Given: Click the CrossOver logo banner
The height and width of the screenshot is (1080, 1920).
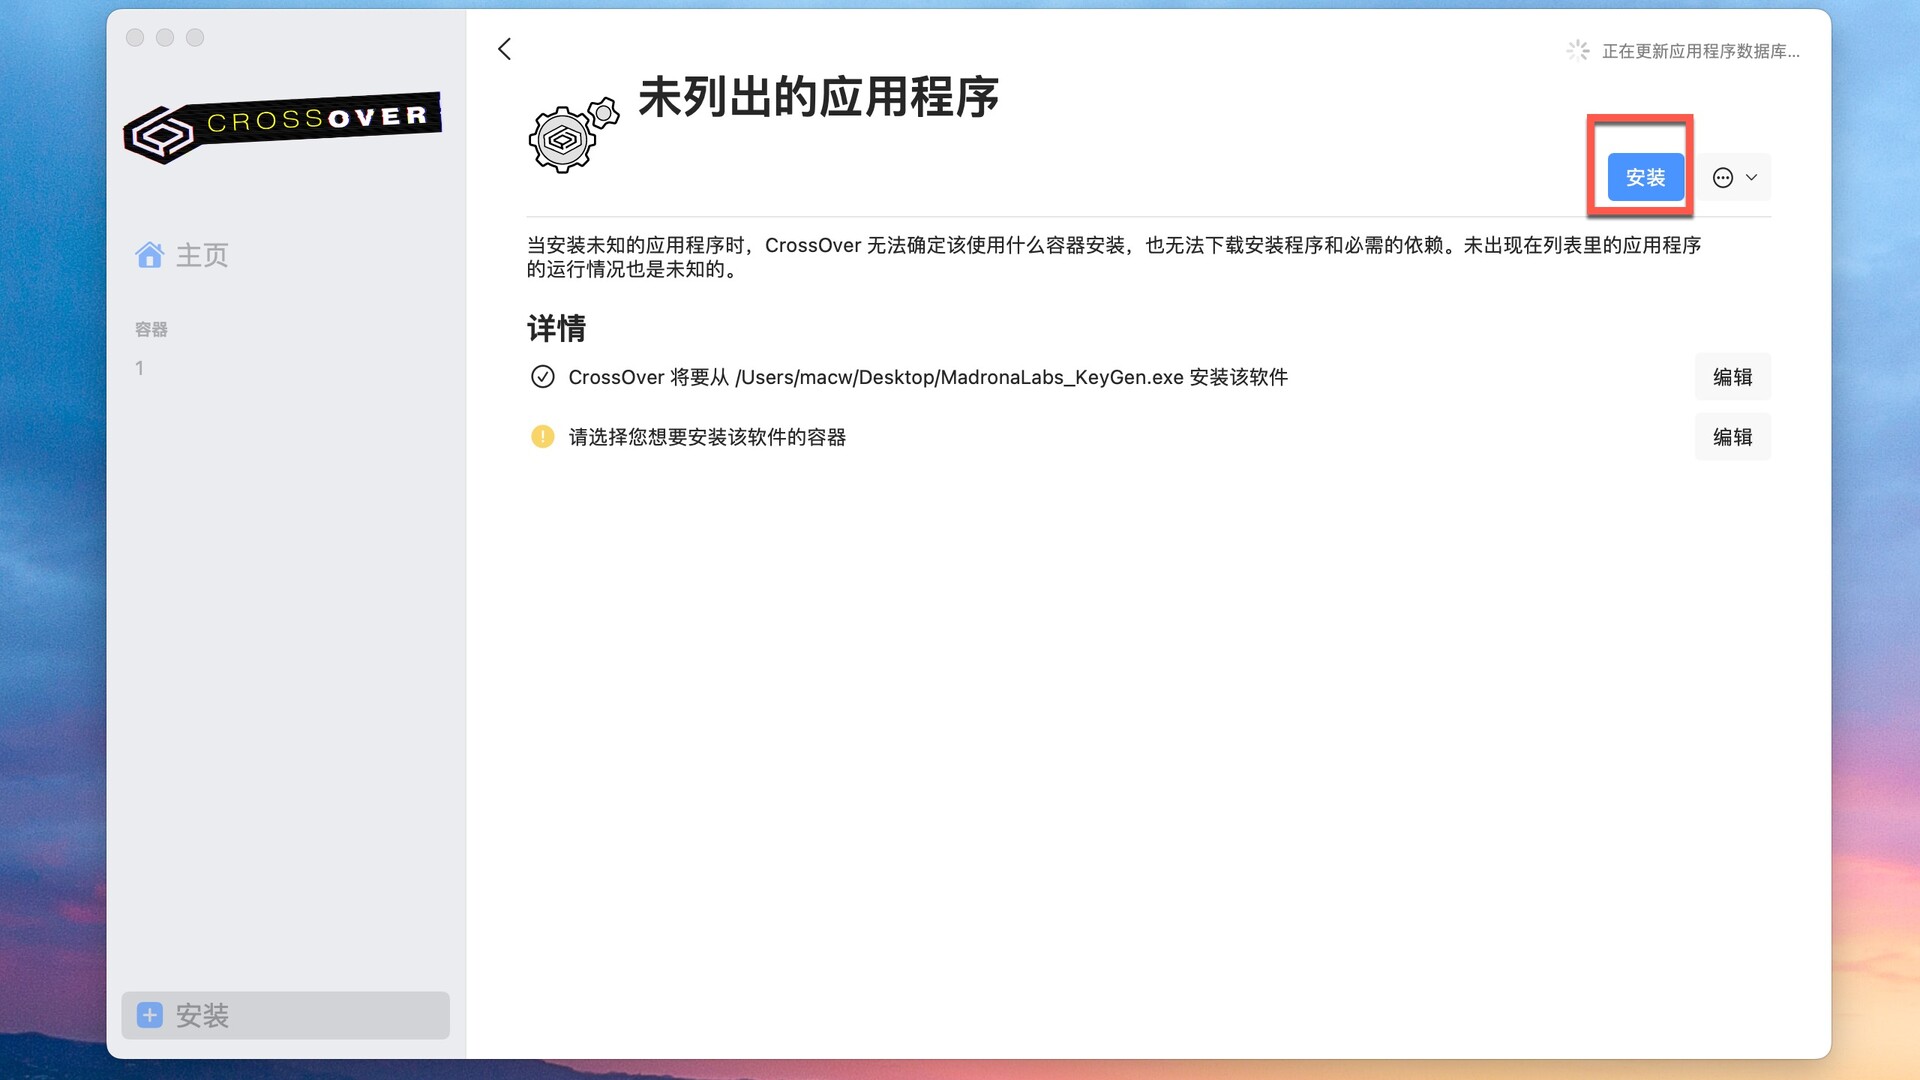Looking at the screenshot, I should click(283, 127).
